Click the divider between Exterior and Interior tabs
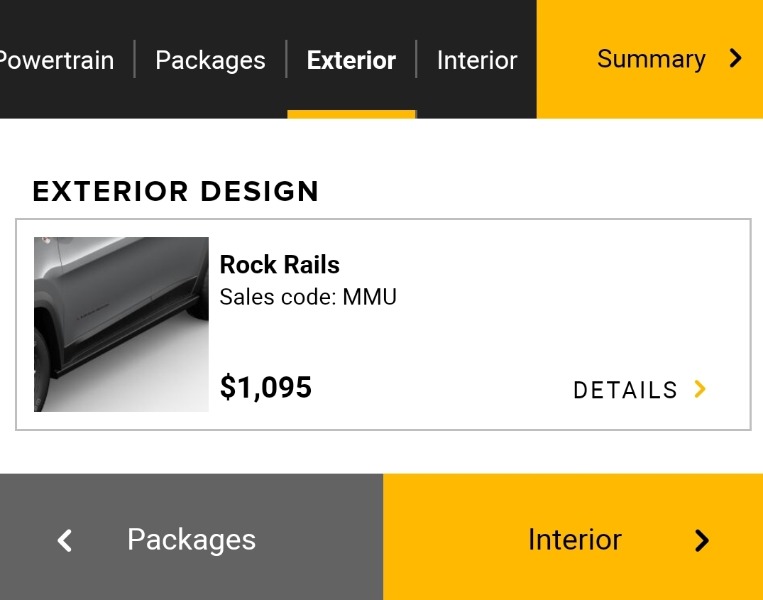 click(x=416, y=60)
